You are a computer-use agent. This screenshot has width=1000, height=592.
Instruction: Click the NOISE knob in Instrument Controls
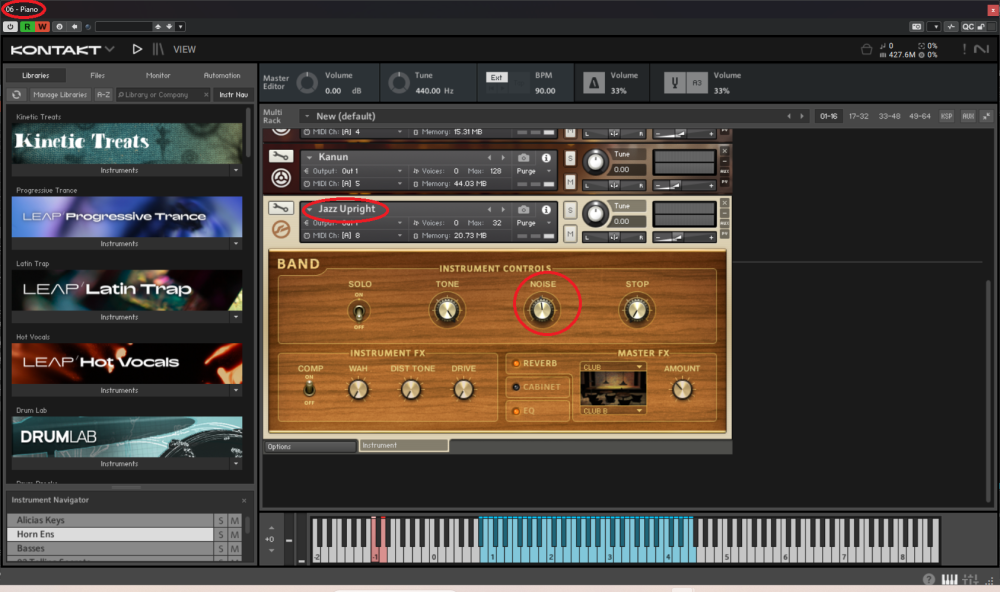click(542, 311)
